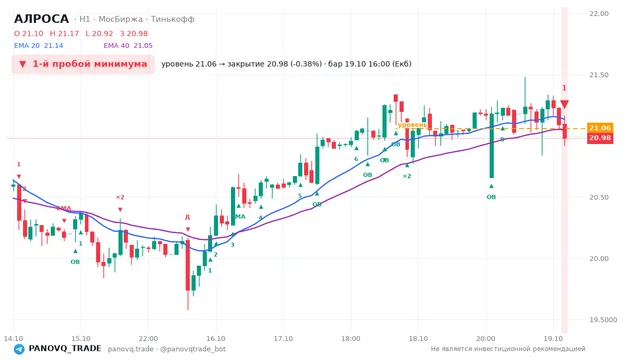Click the EMA 20 legend label

point(27,46)
